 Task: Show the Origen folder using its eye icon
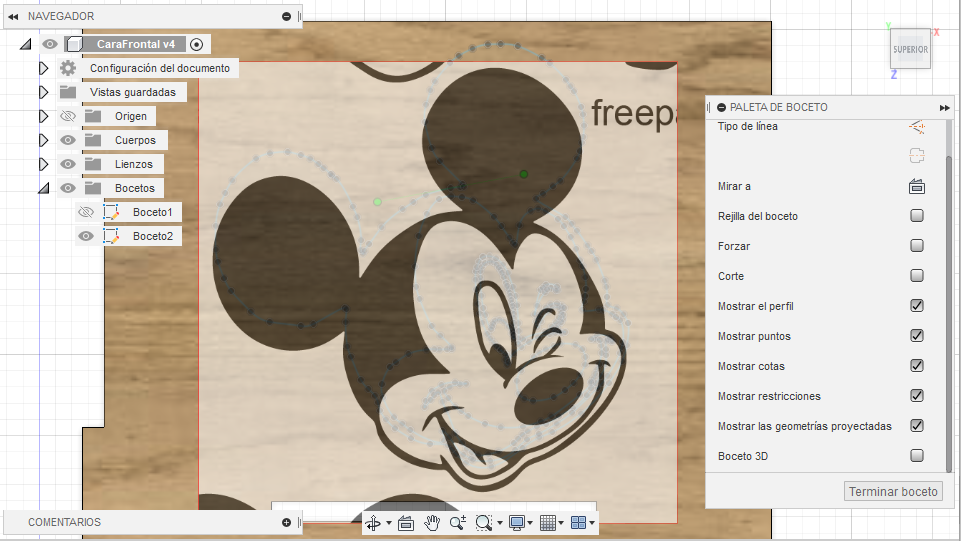(68, 116)
